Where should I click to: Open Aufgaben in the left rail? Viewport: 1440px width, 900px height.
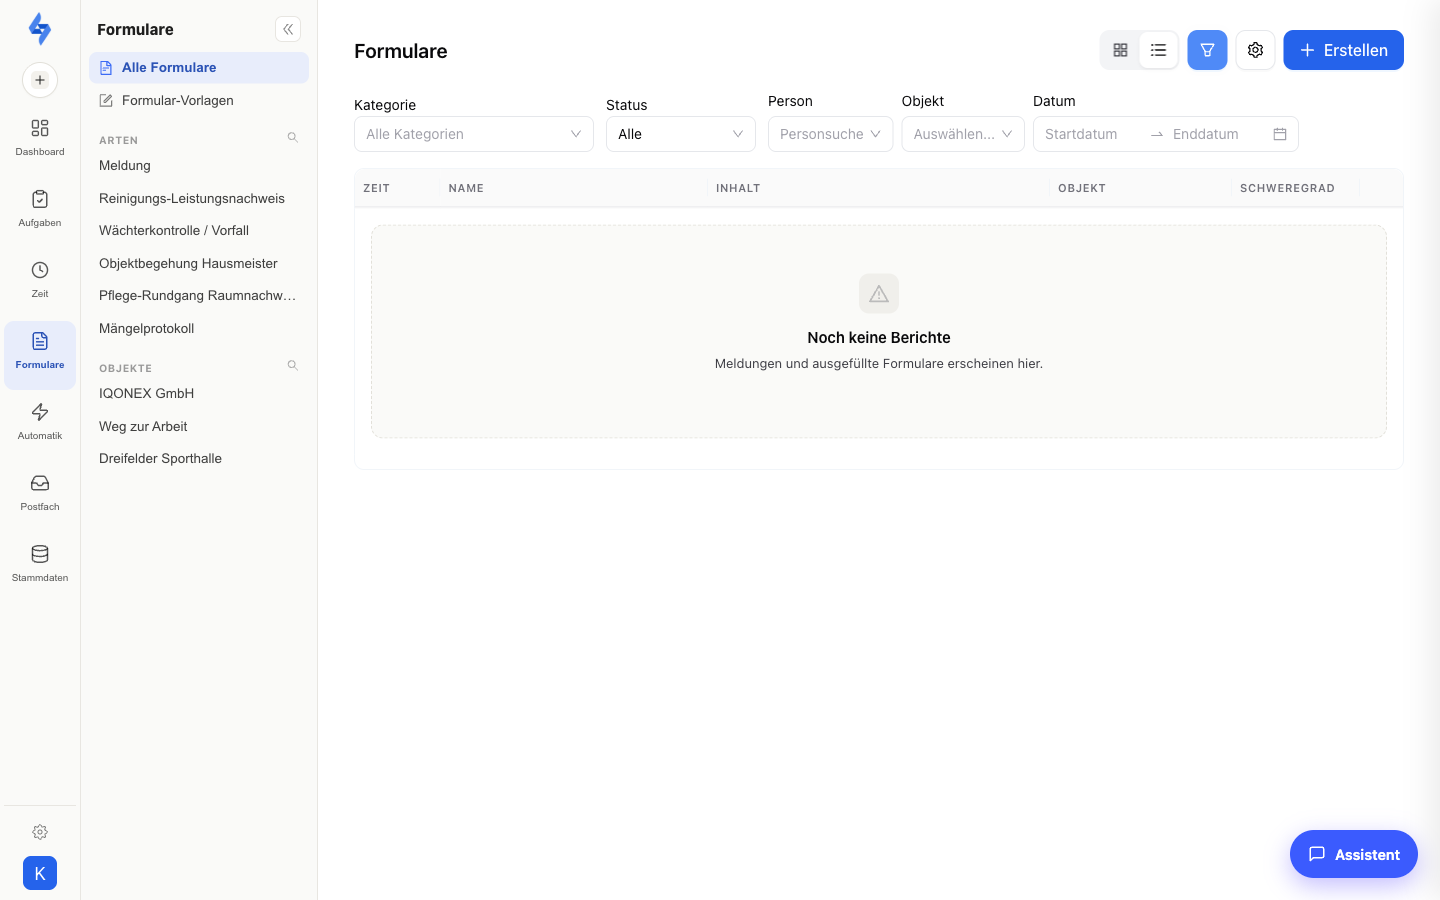pyautogui.click(x=40, y=209)
